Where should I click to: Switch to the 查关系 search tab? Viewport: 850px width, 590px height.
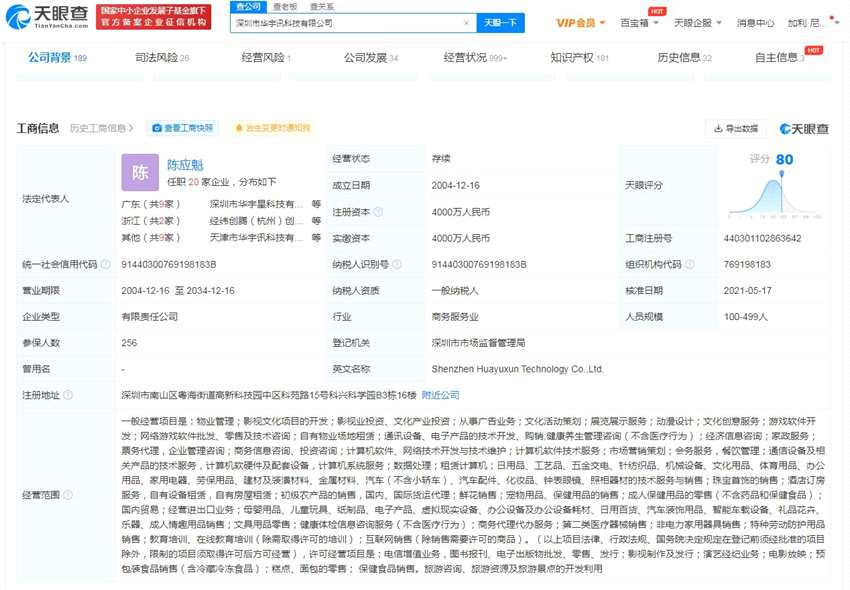[322, 7]
